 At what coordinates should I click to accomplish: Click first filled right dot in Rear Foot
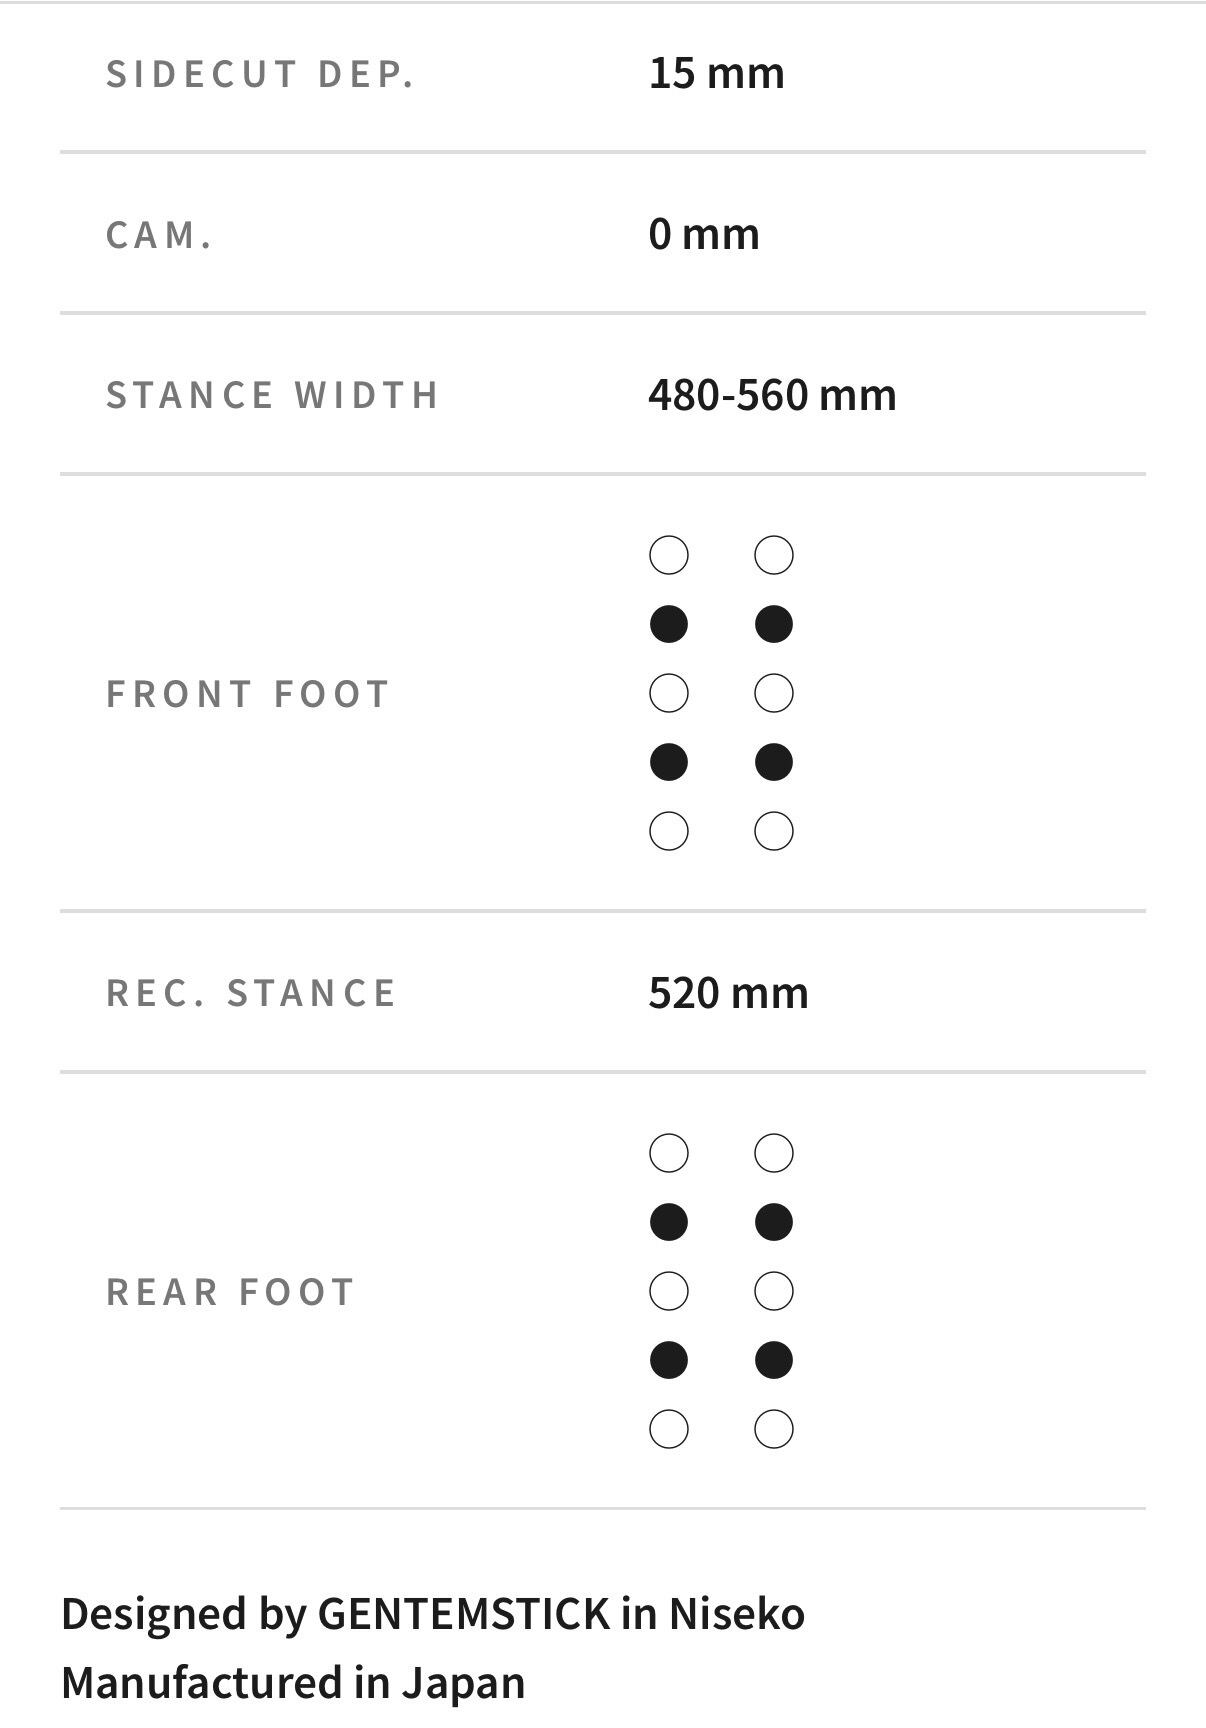pyautogui.click(x=774, y=1222)
